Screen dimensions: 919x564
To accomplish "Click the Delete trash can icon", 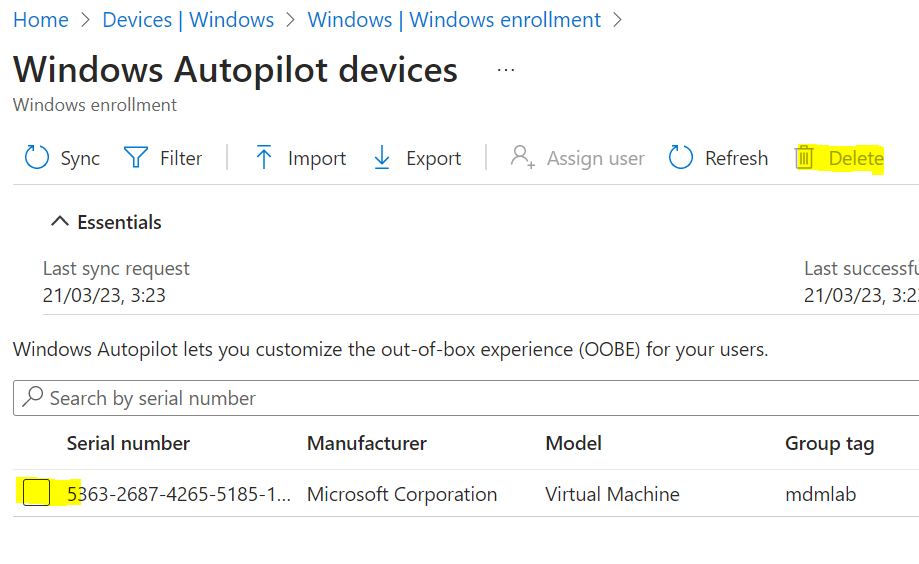I will 805,158.
